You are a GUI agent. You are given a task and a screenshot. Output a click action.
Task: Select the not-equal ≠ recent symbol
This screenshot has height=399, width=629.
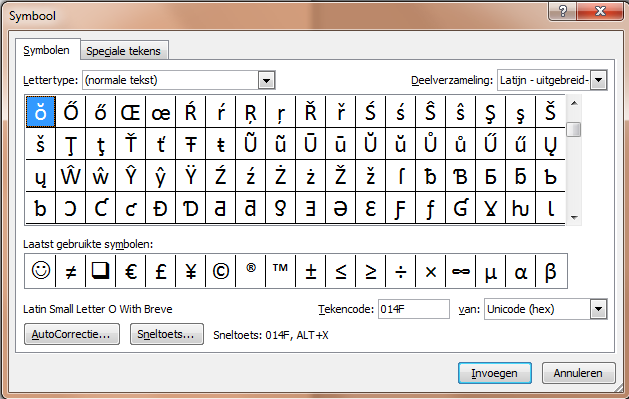pos(71,271)
